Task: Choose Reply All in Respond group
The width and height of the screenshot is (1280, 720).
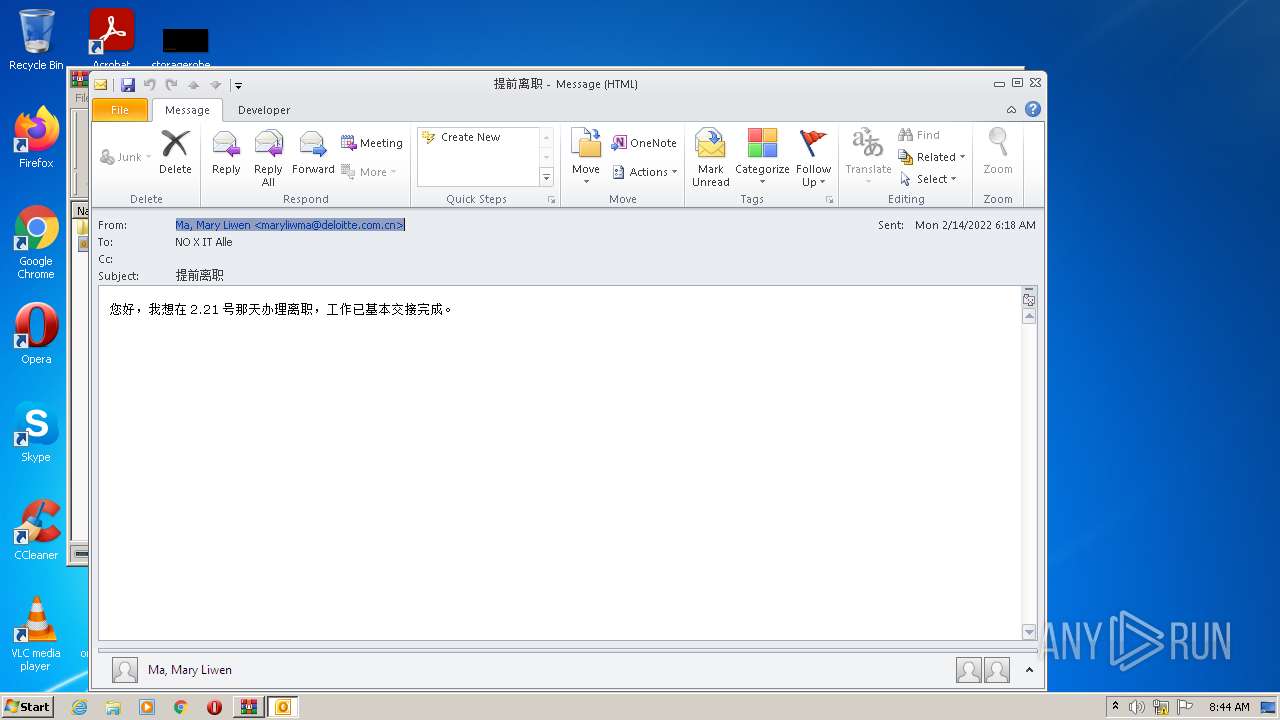Action: click(268, 158)
